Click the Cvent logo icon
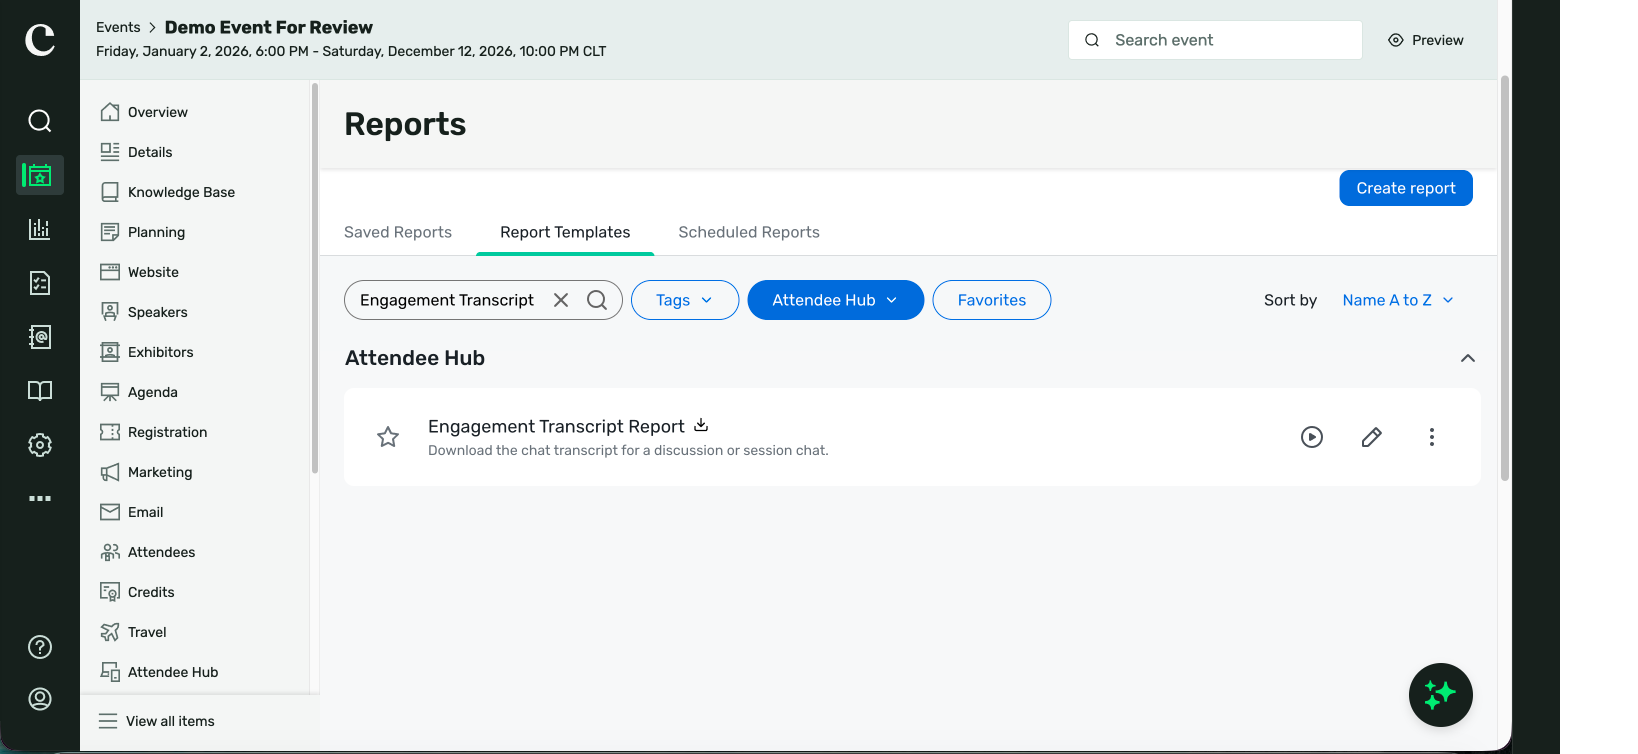 40,40
